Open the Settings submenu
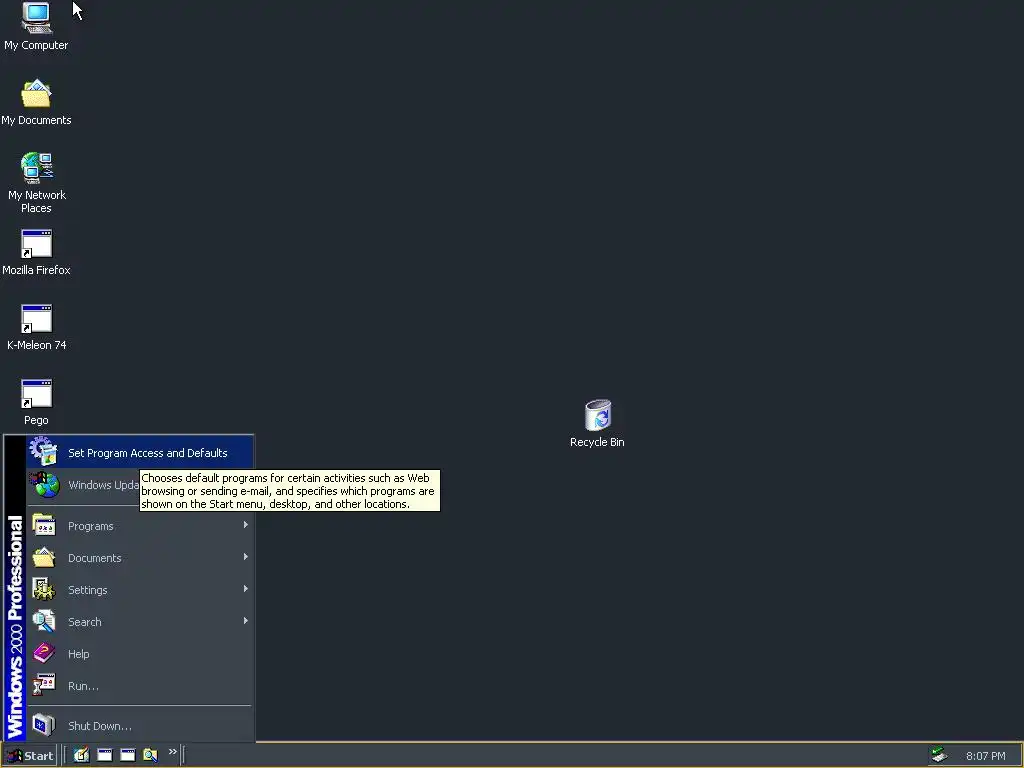Image resolution: width=1024 pixels, height=768 pixels. [140, 590]
